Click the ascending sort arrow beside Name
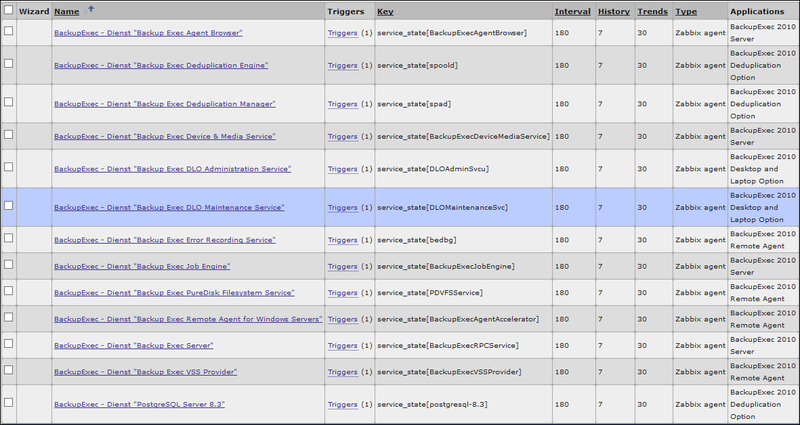Viewport: 800px width, 425px height. pos(92,9)
